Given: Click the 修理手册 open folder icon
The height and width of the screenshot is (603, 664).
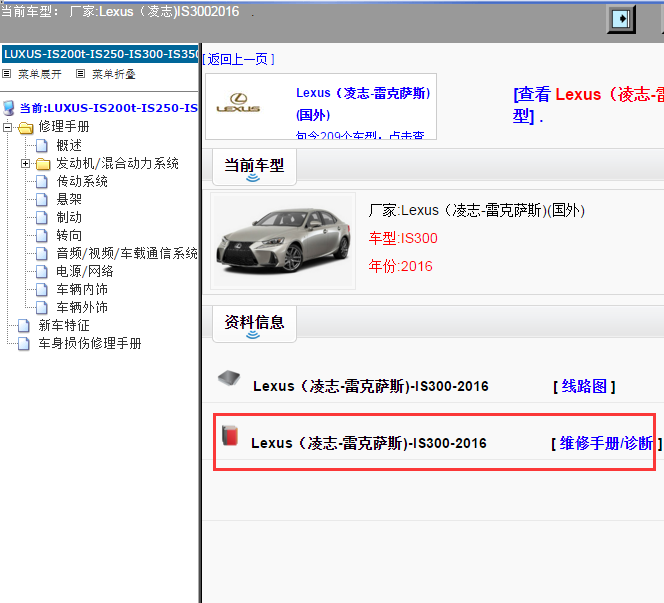Looking at the screenshot, I should (26, 127).
